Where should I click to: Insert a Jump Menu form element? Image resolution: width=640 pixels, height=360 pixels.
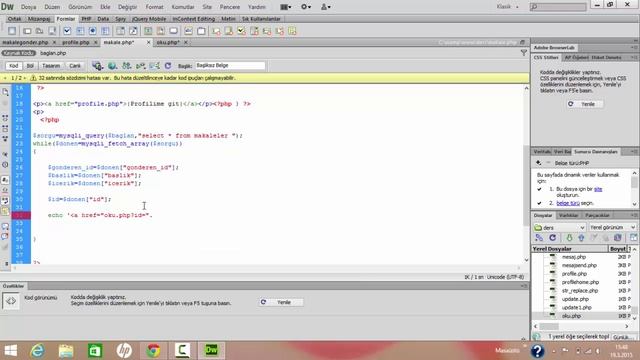click(133, 31)
